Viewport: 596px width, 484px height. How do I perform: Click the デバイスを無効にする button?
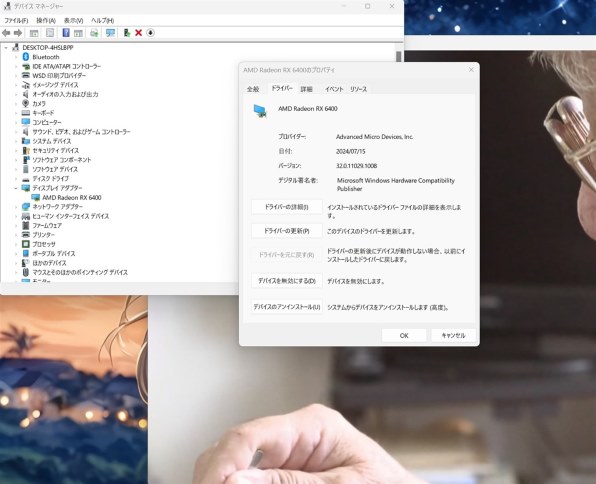287,281
